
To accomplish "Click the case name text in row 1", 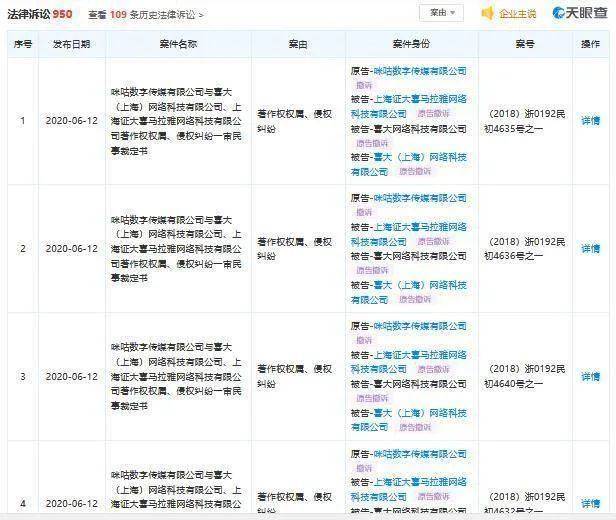I will (176, 121).
